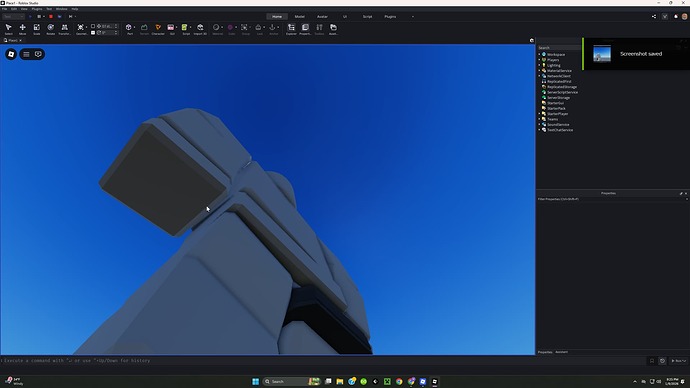Open the Screenshot saved thumbnail
690x388 pixels.
pyautogui.click(x=602, y=54)
